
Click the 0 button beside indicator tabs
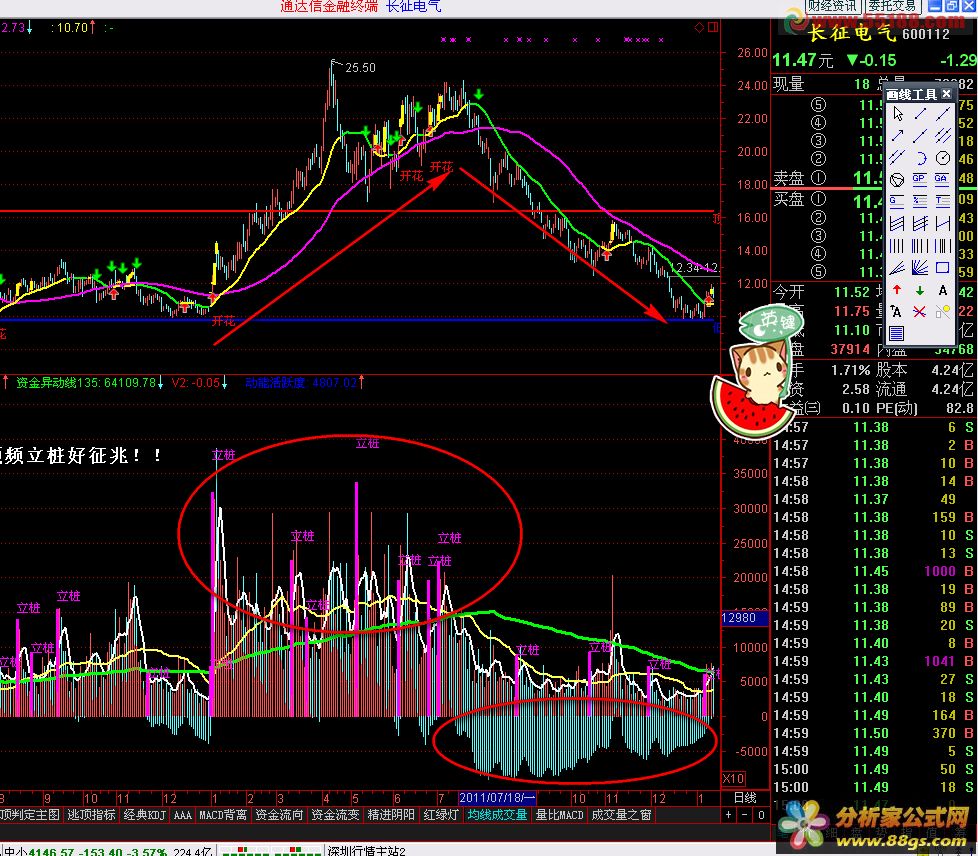[x=760, y=814]
